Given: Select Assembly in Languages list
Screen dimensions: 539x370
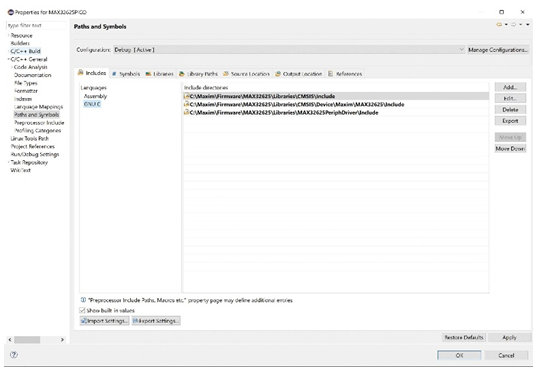Looking at the screenshot, I should point(96,96).
